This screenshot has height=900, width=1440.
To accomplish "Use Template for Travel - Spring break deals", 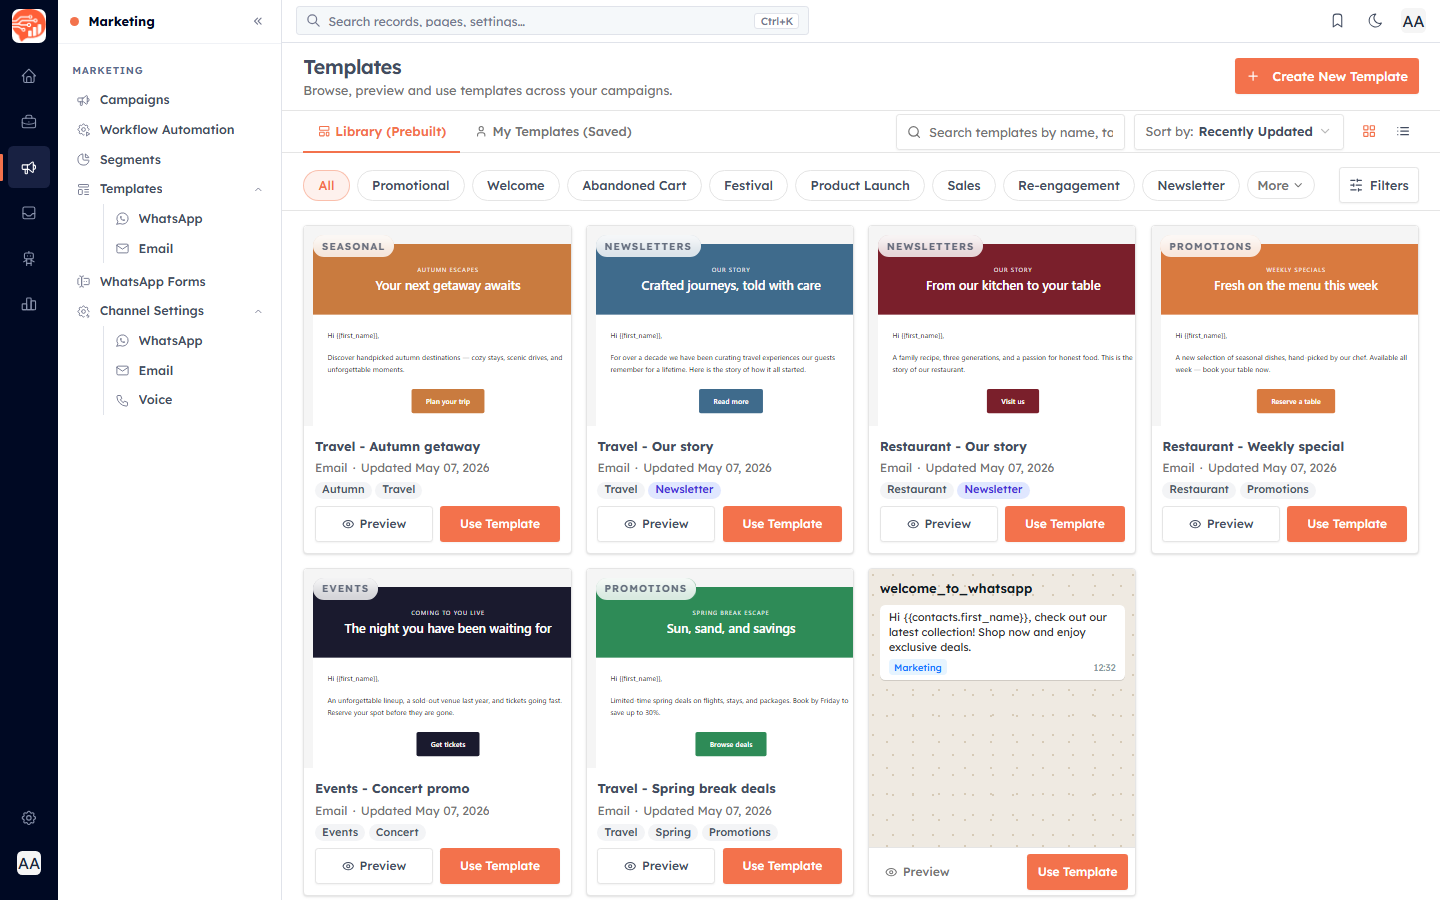I will 782,866.
